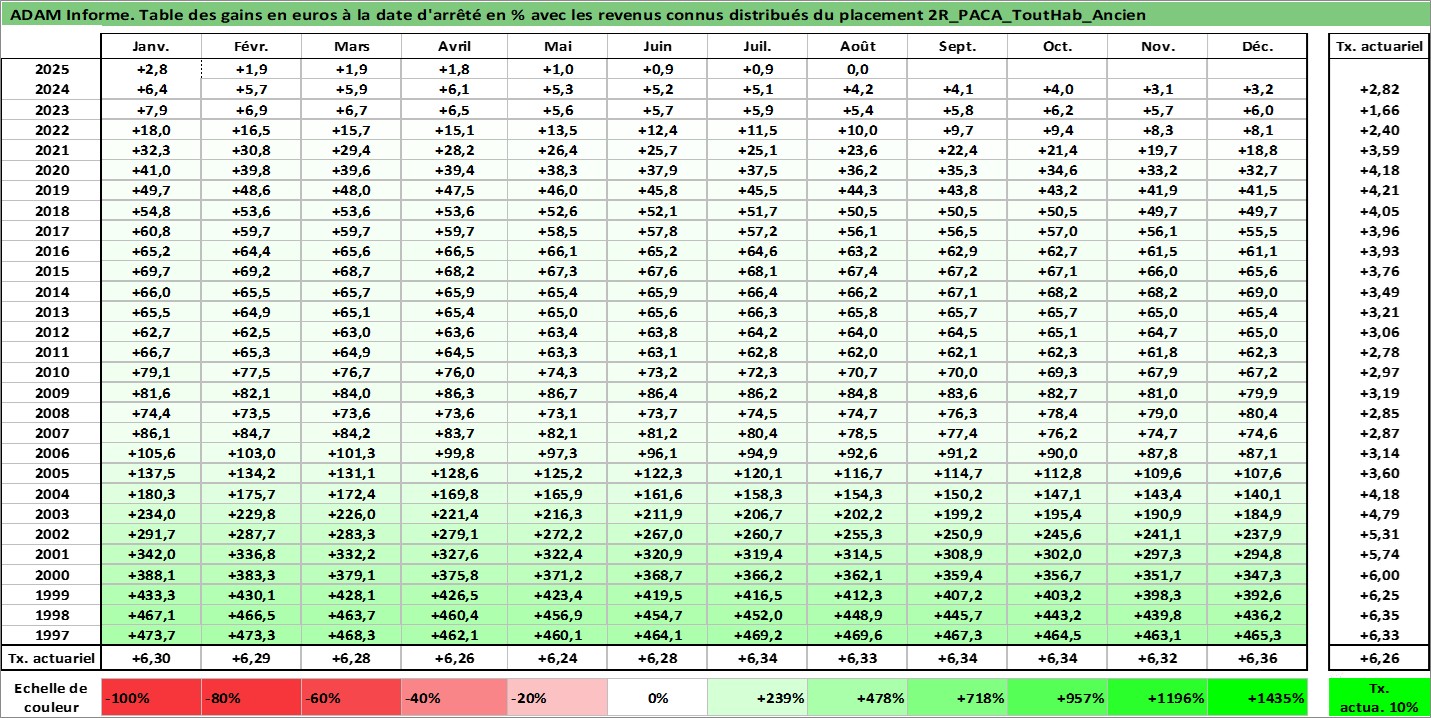Click the +161,6 cell for Juin 2004
1431x718 pixels.
656,494
